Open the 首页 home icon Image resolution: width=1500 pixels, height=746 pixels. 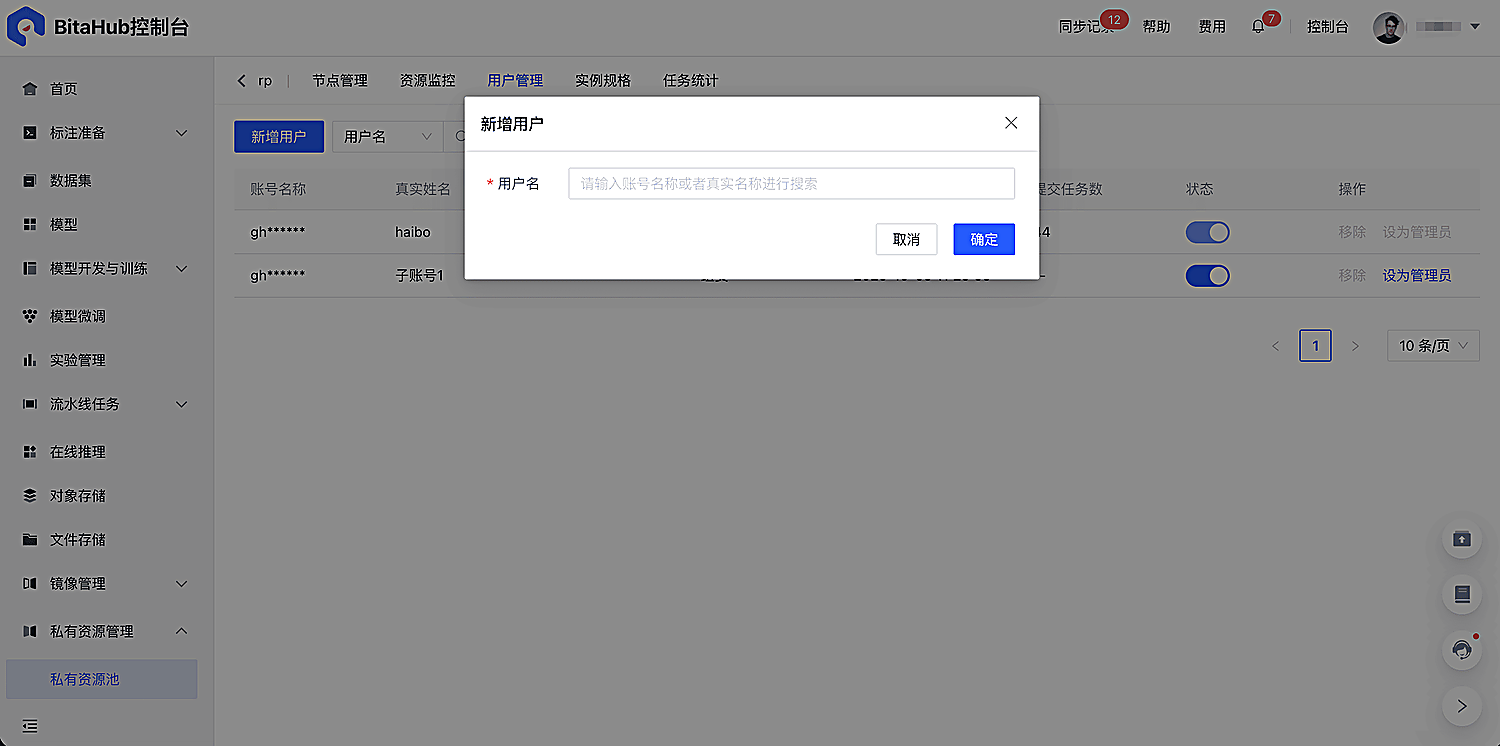tap(30, 89)
